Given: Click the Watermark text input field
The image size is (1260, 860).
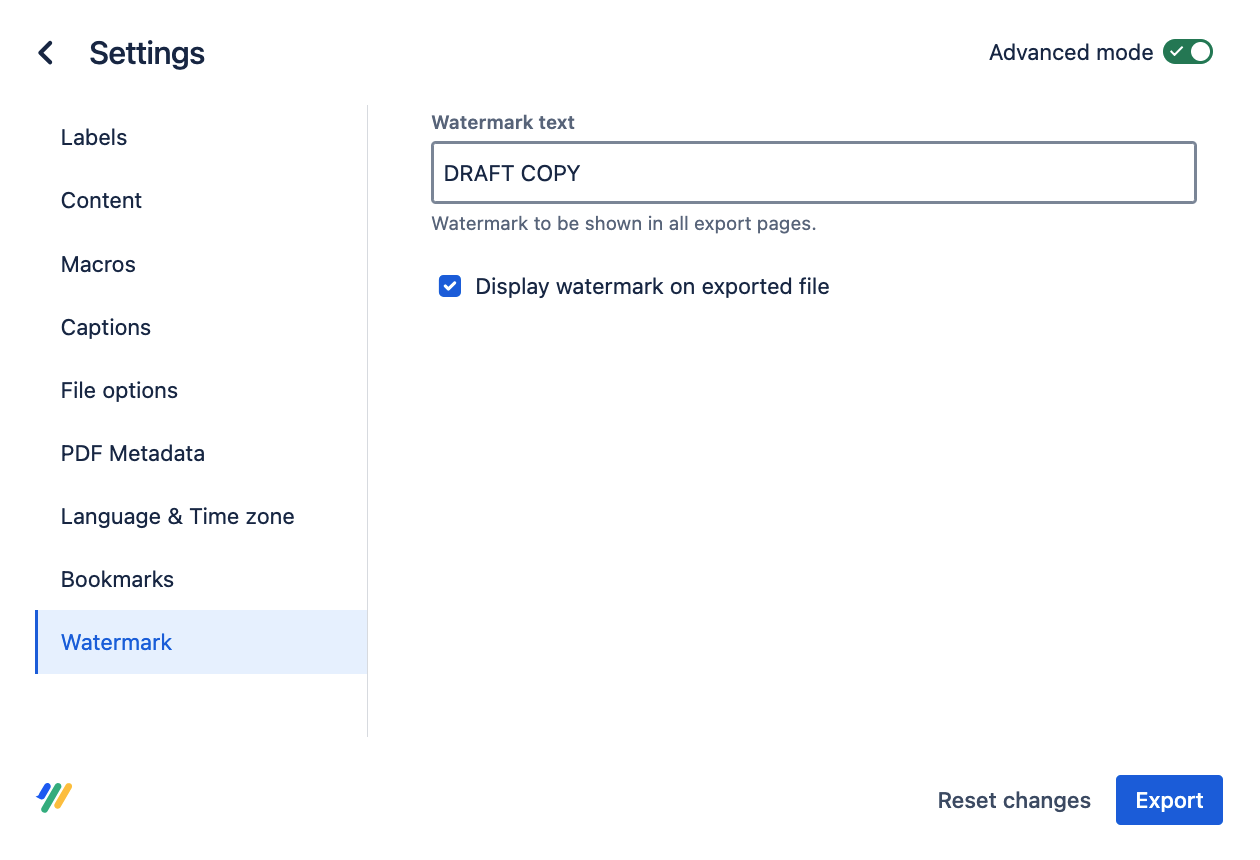Looking at the screenshot, I should [813, 173].
